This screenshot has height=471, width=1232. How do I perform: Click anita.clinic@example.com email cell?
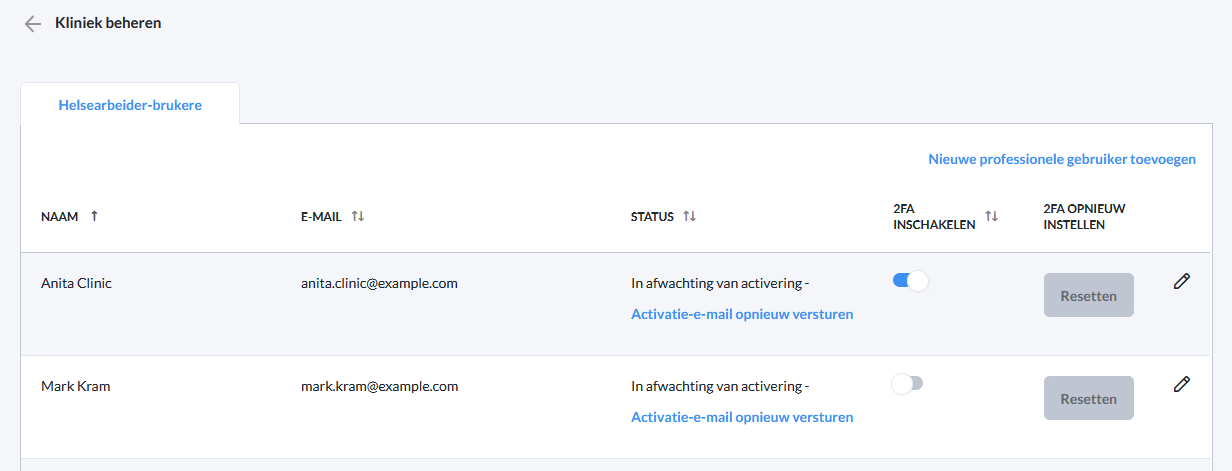(x=379, y=283)
